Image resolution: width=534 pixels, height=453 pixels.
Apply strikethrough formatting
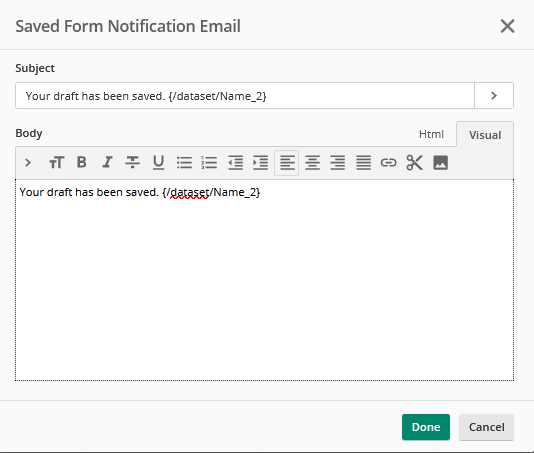tap(132, 163)
